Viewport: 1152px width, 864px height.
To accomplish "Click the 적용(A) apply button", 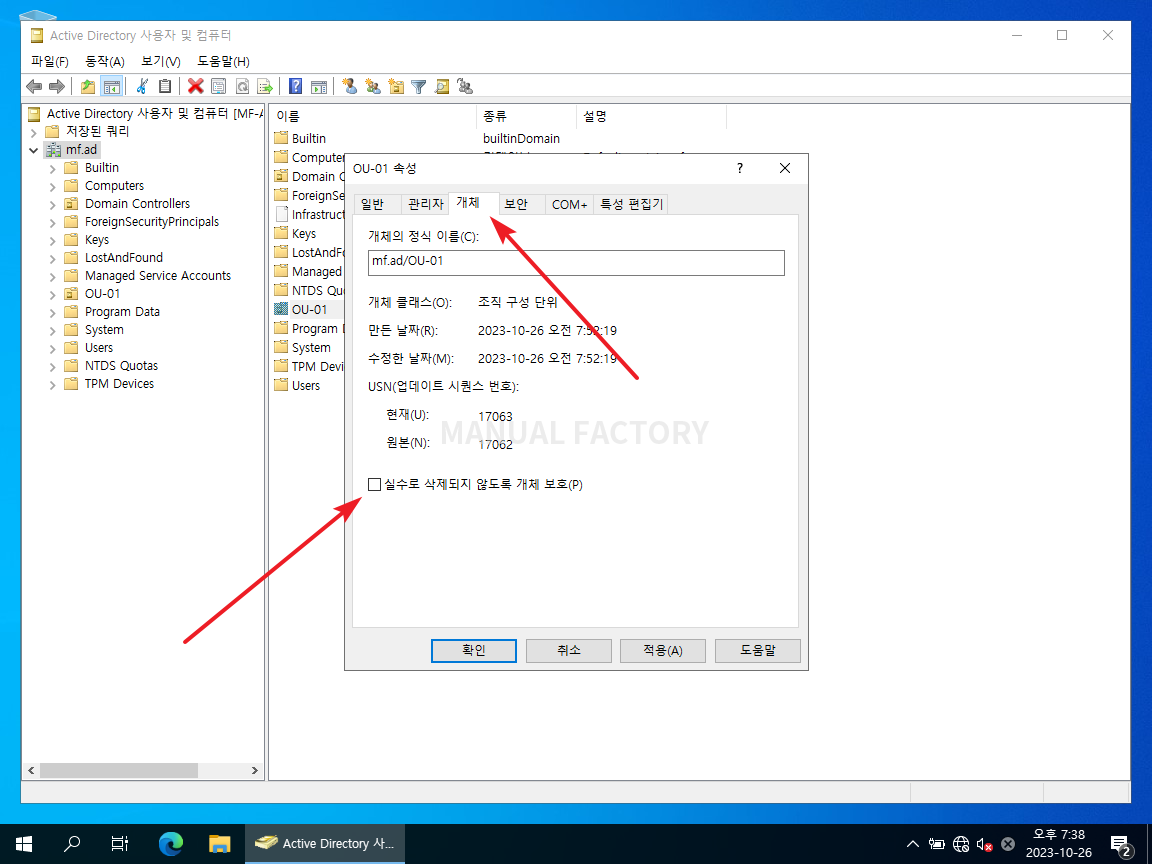I will (663, 650).
